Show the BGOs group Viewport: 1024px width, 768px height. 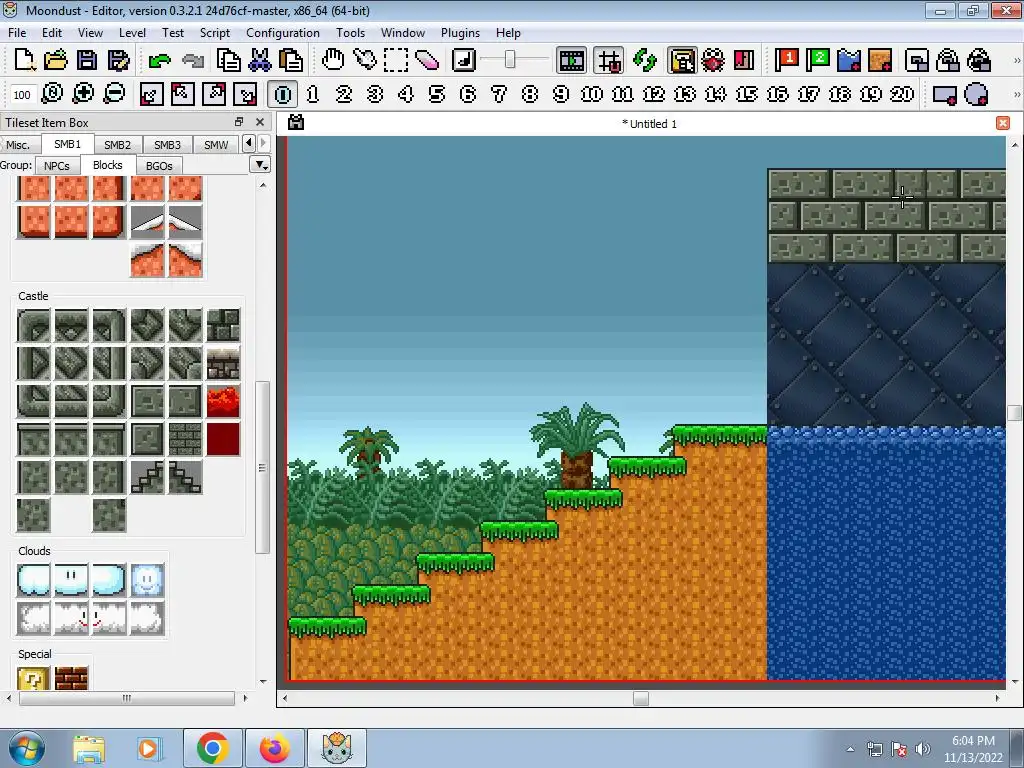tap(159, 166)
